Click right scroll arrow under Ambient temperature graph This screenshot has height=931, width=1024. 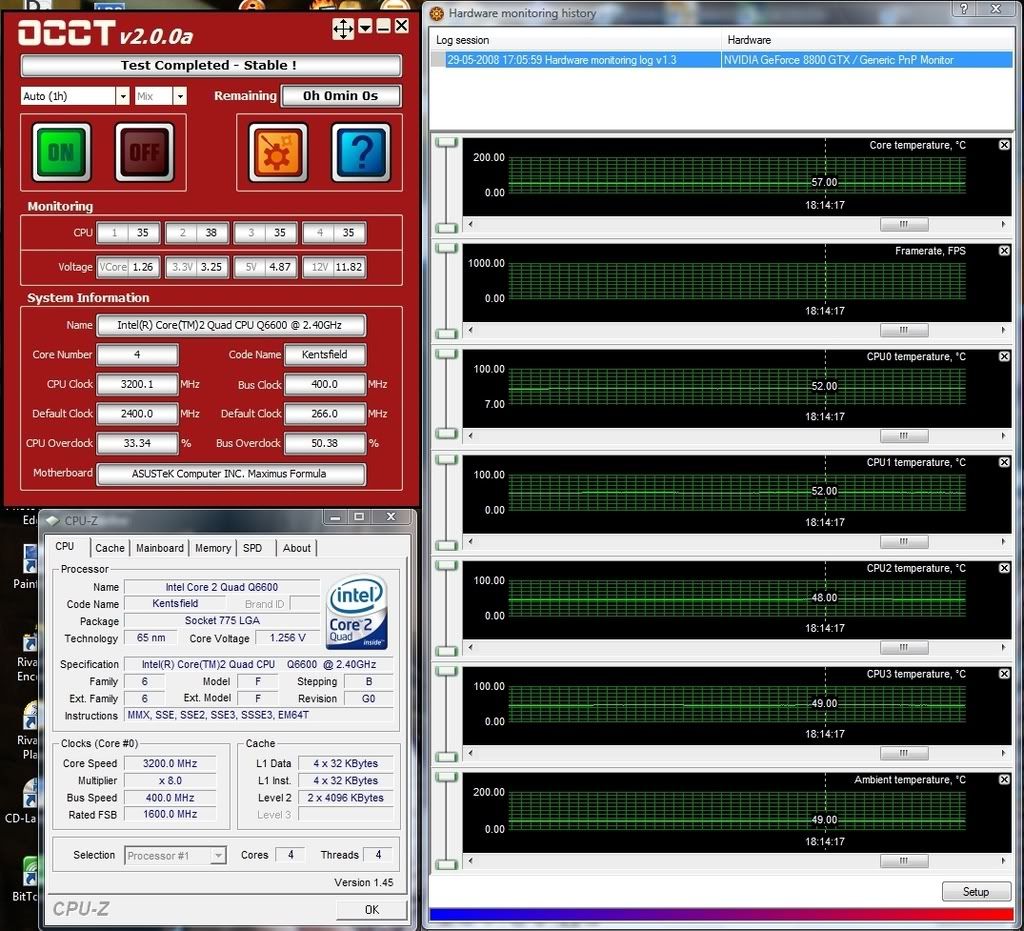(x=1004, y=860)
